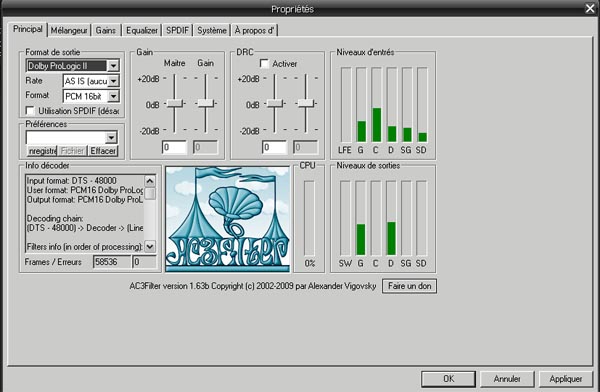
Task: Open the SPDIF tab
Action: click(x=178, y=31)
